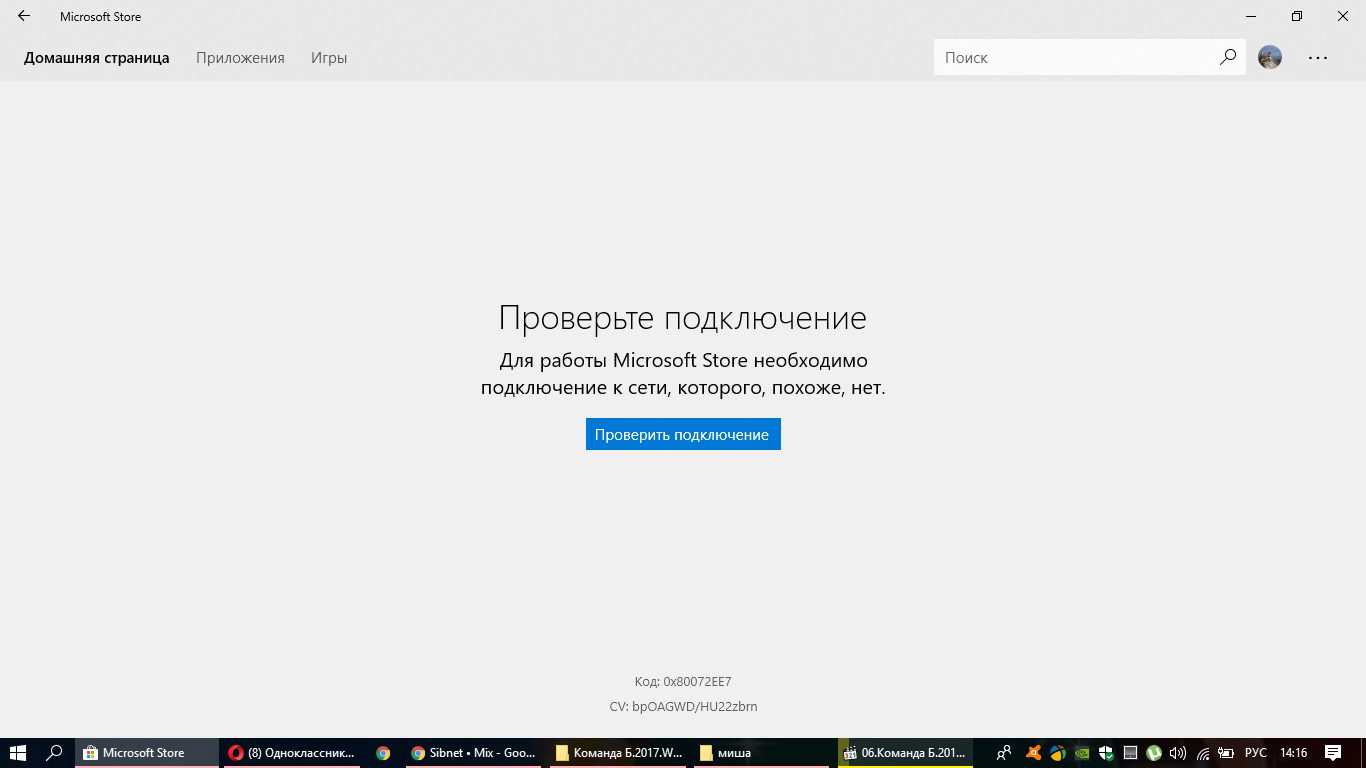Select Microsoft Store taskbar button
The width and height of the screenshot is (1366, 768).
(x=147, y=752)
